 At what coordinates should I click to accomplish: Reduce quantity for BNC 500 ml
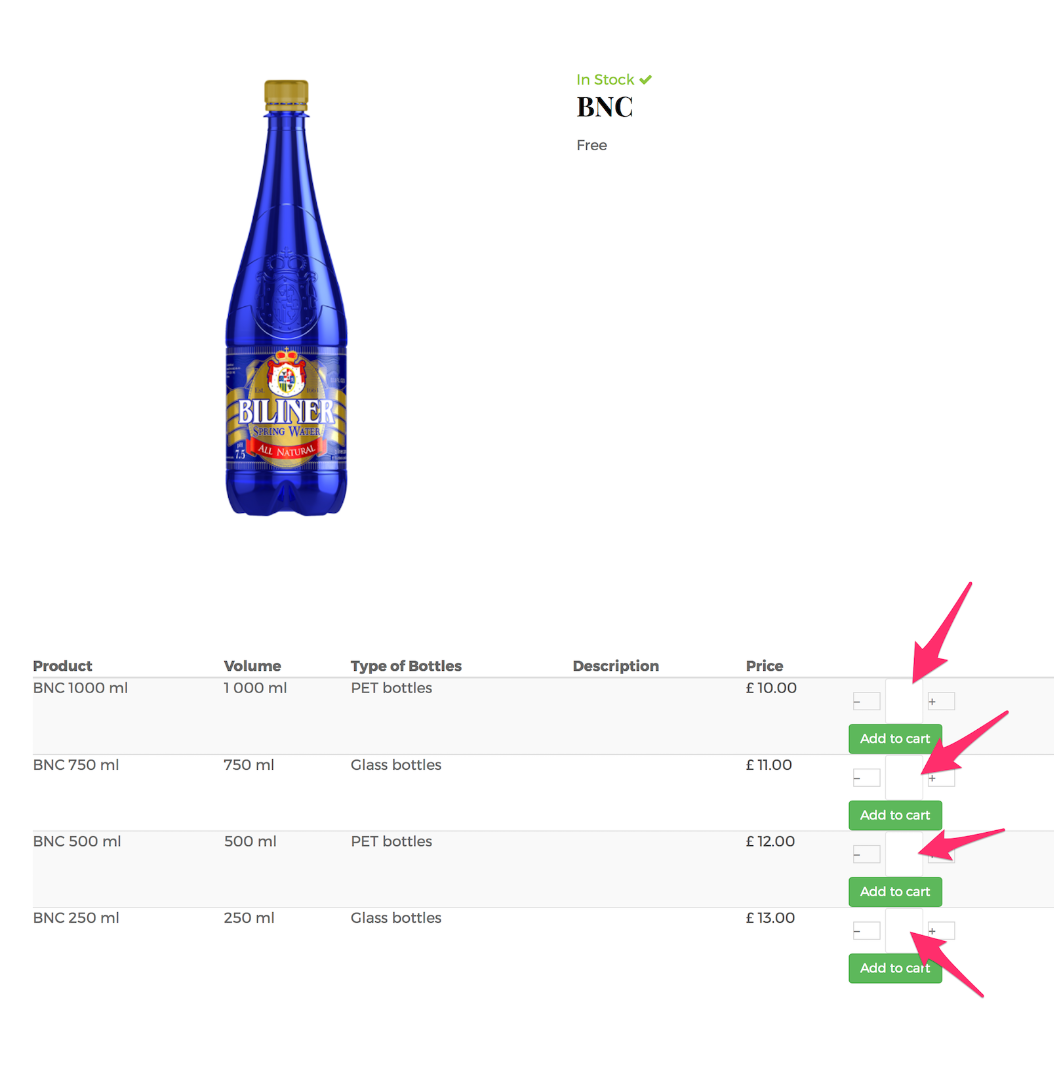pos(866,854)
